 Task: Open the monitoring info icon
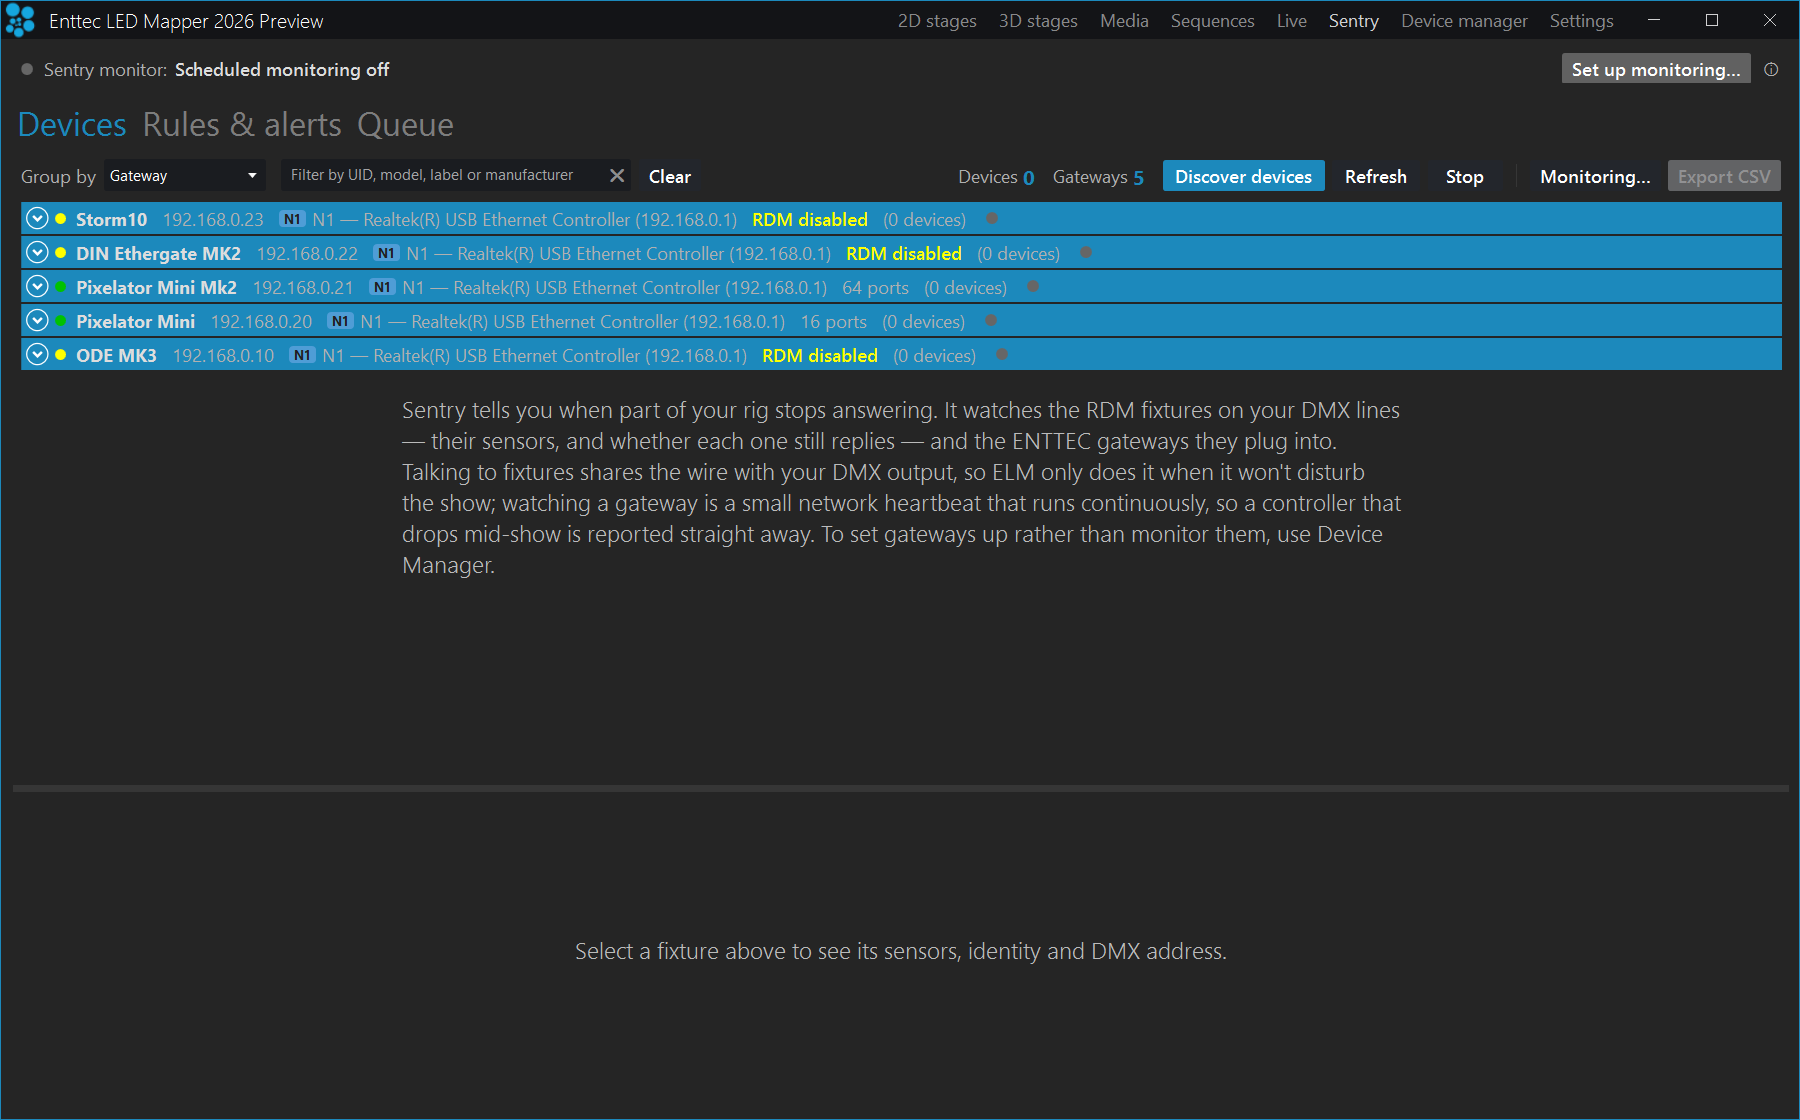click(1771, 69)
